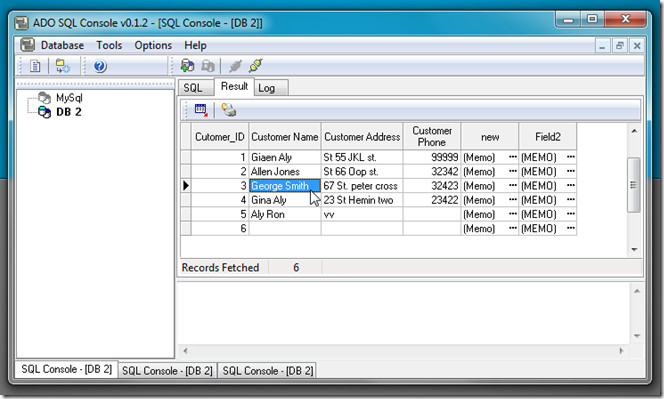Click the 67 St. peter cross address cell

[362, 186]
